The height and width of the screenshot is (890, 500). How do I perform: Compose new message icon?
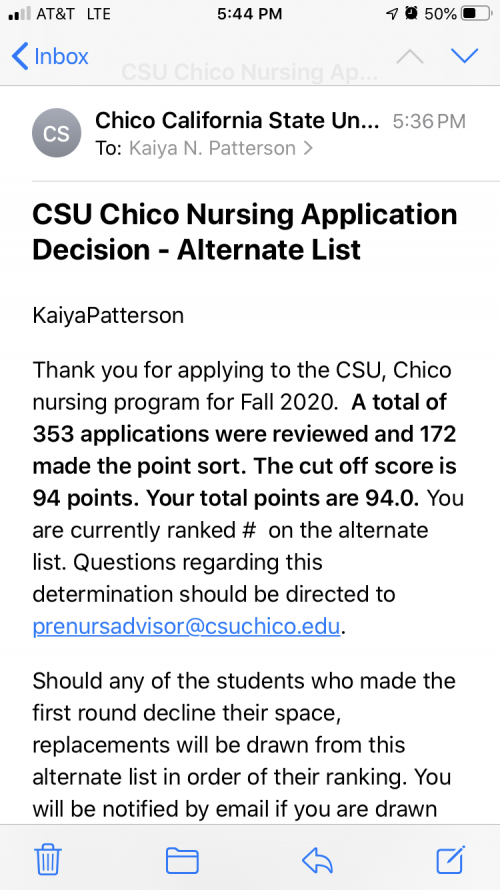pyautogui.click(x=451, y=859)
